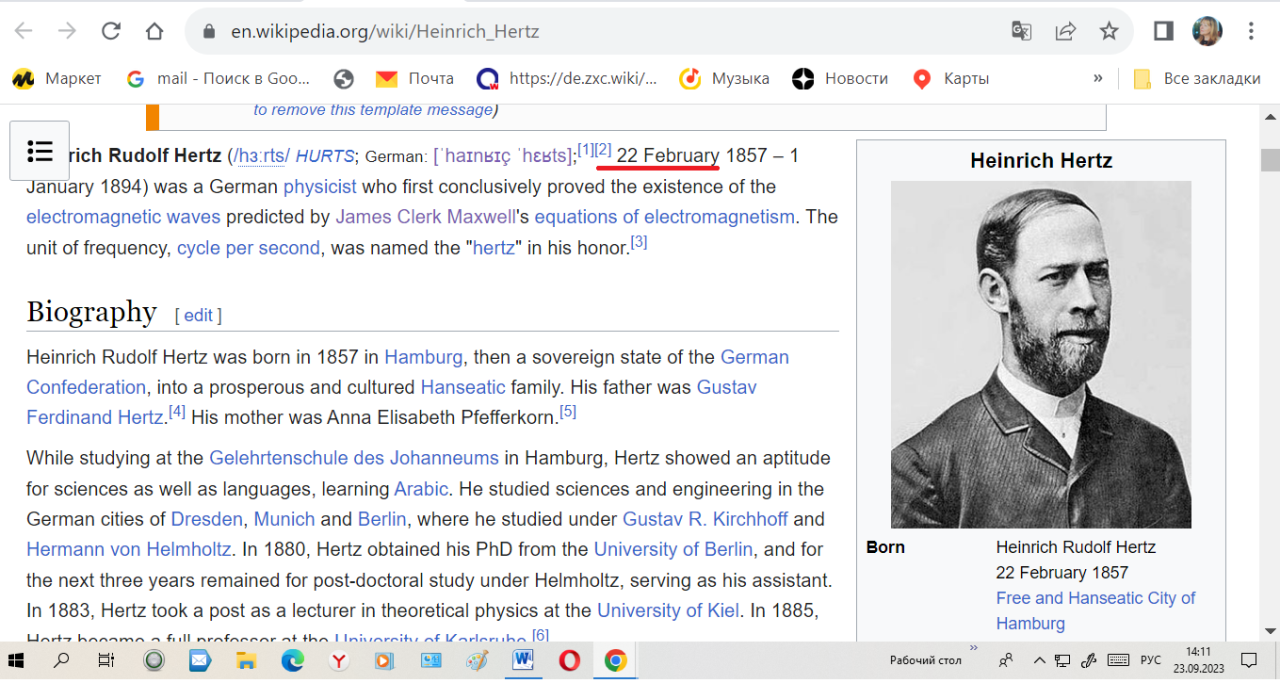This screenshot has height=683, width=1280.
Task: Launch Microsoft Edge from the taskbar
Action: tap(292, 660)
